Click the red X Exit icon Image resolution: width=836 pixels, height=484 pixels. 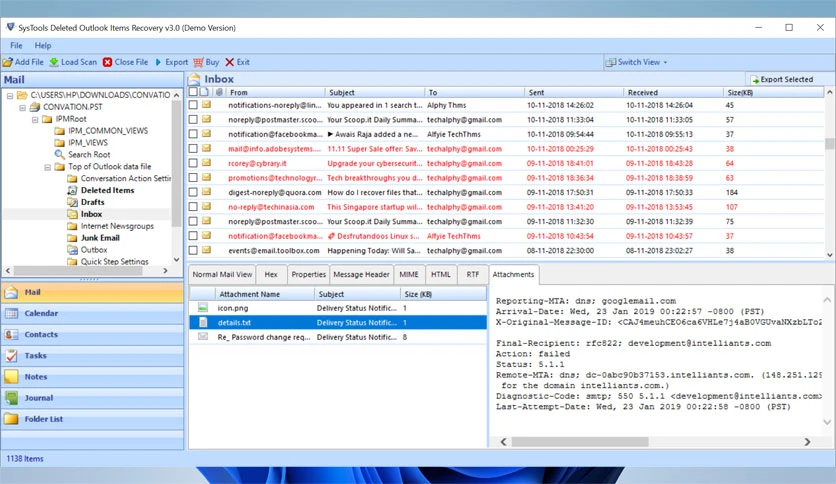230,62
